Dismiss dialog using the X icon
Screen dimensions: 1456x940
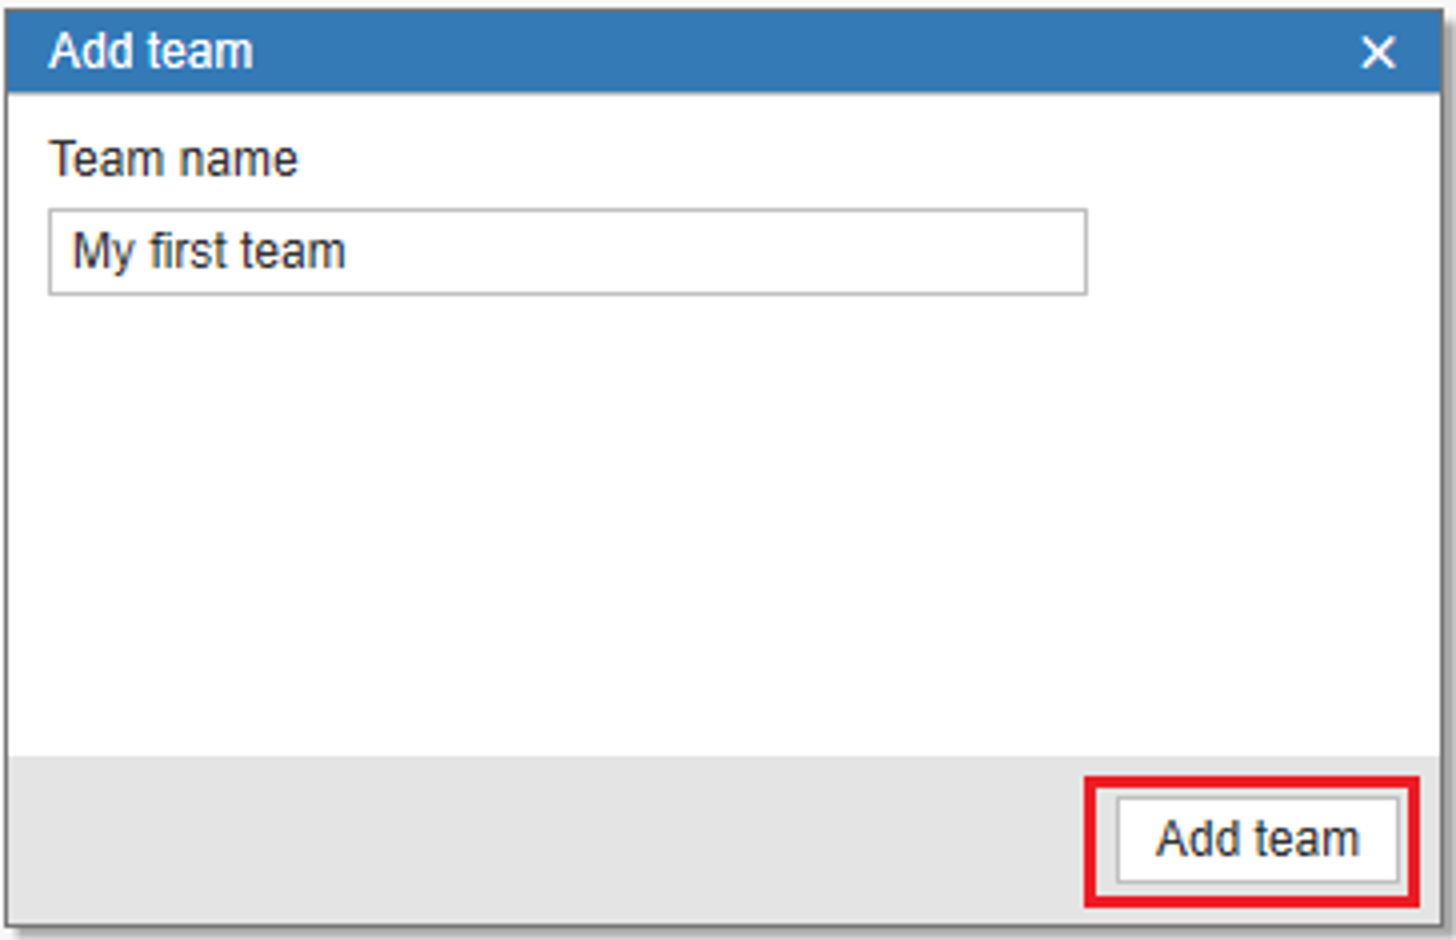(x=1378, y=52)
